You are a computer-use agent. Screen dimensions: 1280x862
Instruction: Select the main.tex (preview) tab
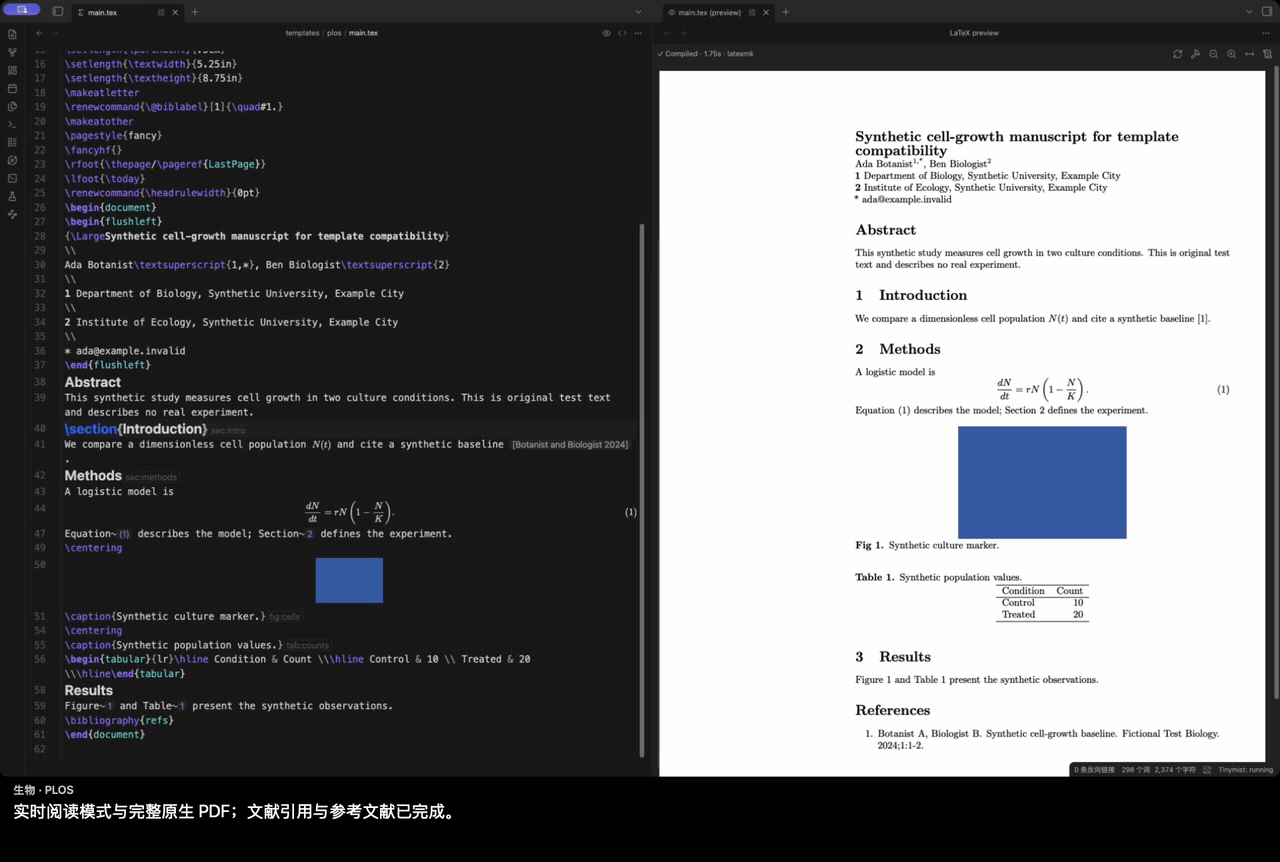point(720,12)
